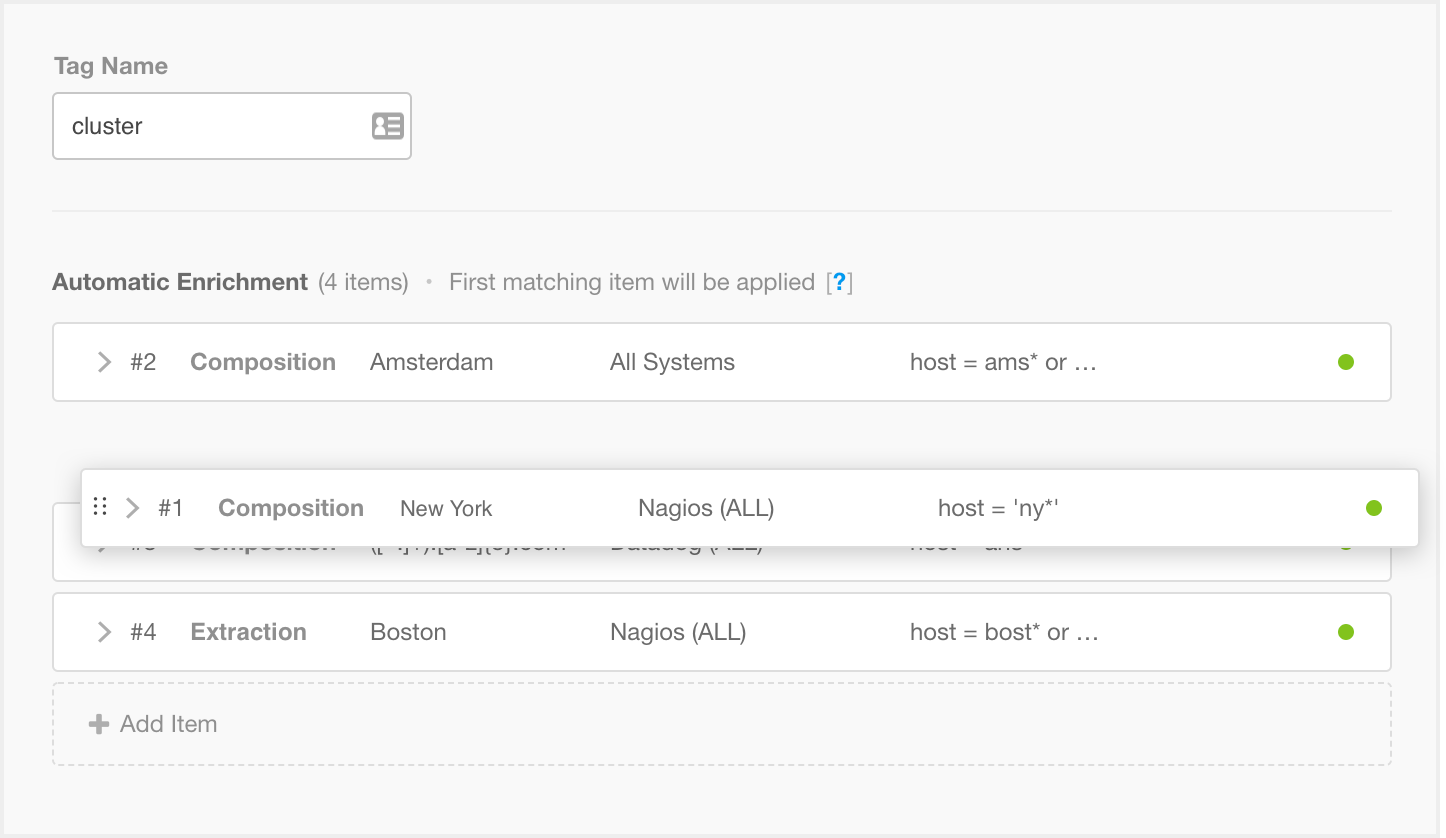Click the contact card icon in Tag Name field

387,126
